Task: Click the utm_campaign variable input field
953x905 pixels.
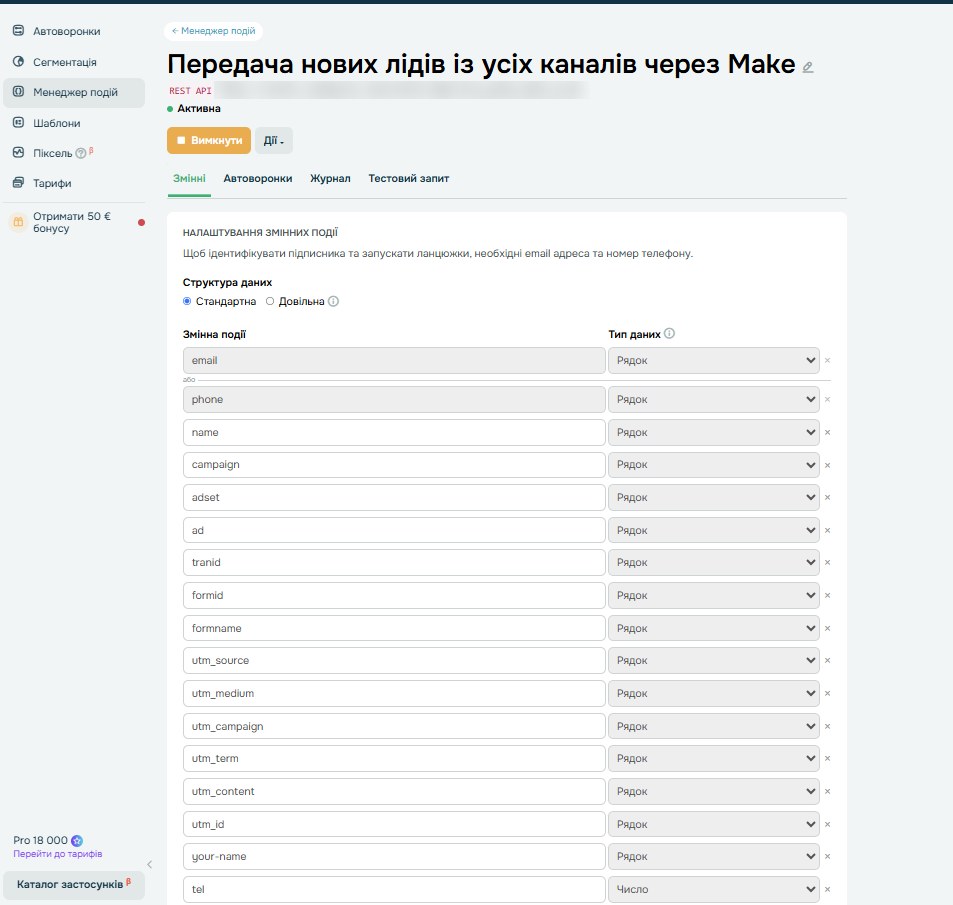Action: (394, 726)
